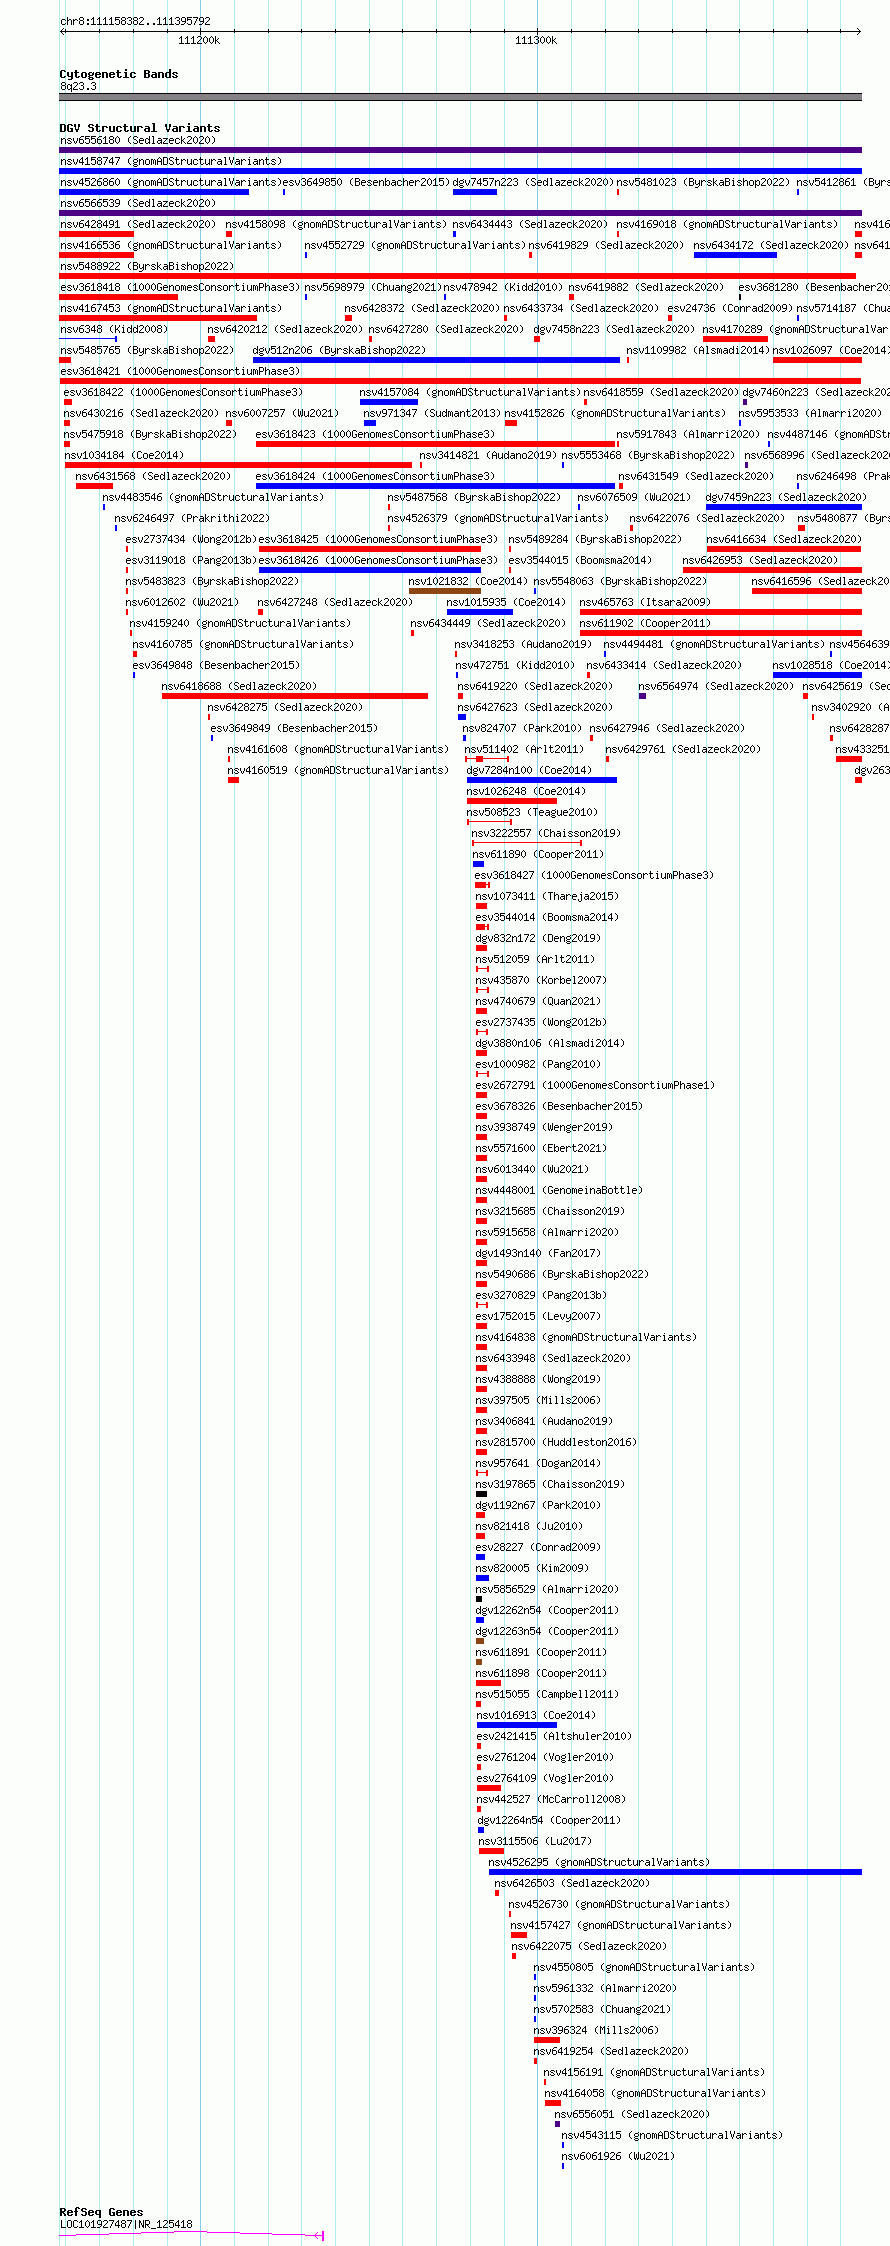
Task: Open variant nsv820005 (Kim2009)
Action: (532, 1568)
